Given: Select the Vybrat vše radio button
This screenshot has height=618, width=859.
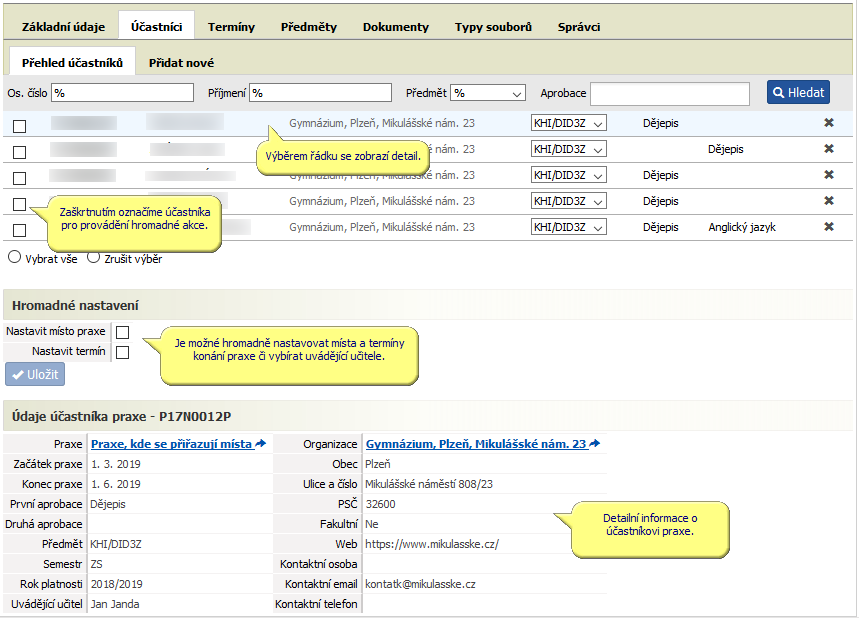Looking at the screenshot, I should pos(15,257).
